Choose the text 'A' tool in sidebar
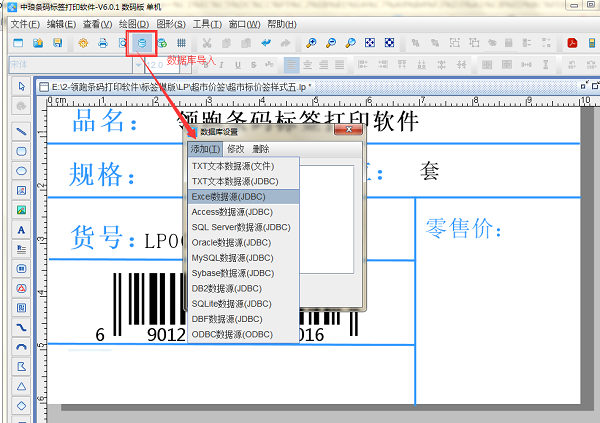Image resolution: width=600 pixels, height=423 pixels. (x=21, y=230)
